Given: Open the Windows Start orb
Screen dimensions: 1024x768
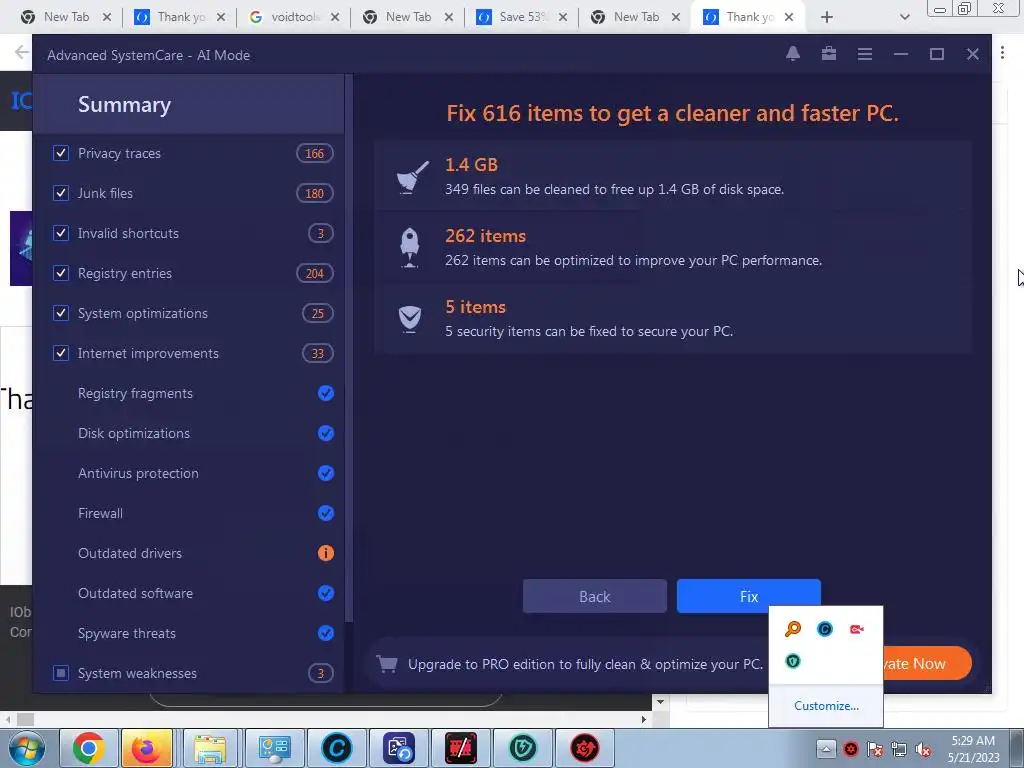Looking at the screenshot, I should pyautogui.click(x=26, y=748).
